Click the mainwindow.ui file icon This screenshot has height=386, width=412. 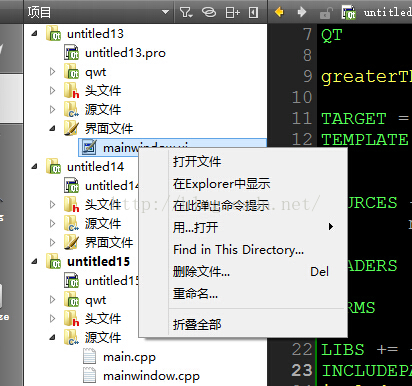click(x=89, y=147)
